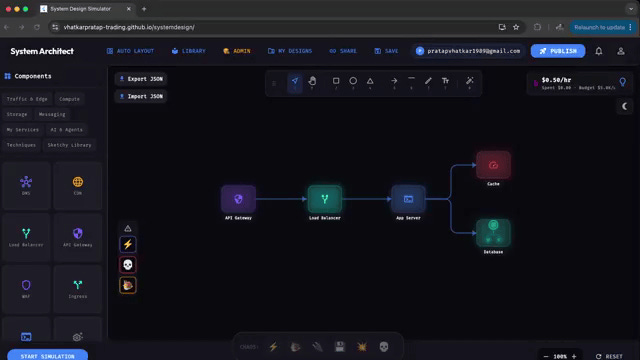Select the hand pan tool

tap(312, 81)
